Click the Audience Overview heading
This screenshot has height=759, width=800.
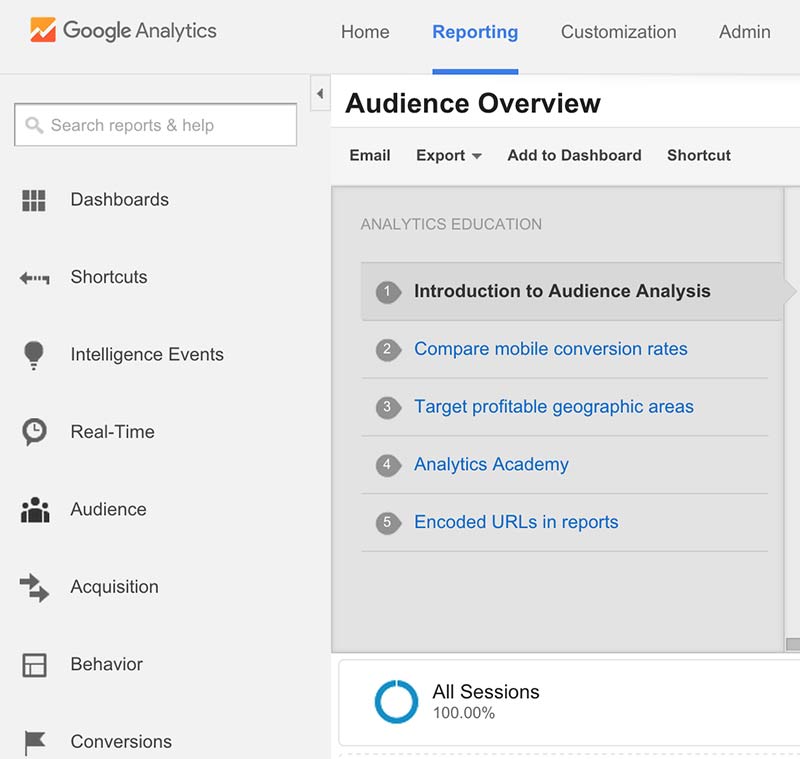(x=473, y=104)
